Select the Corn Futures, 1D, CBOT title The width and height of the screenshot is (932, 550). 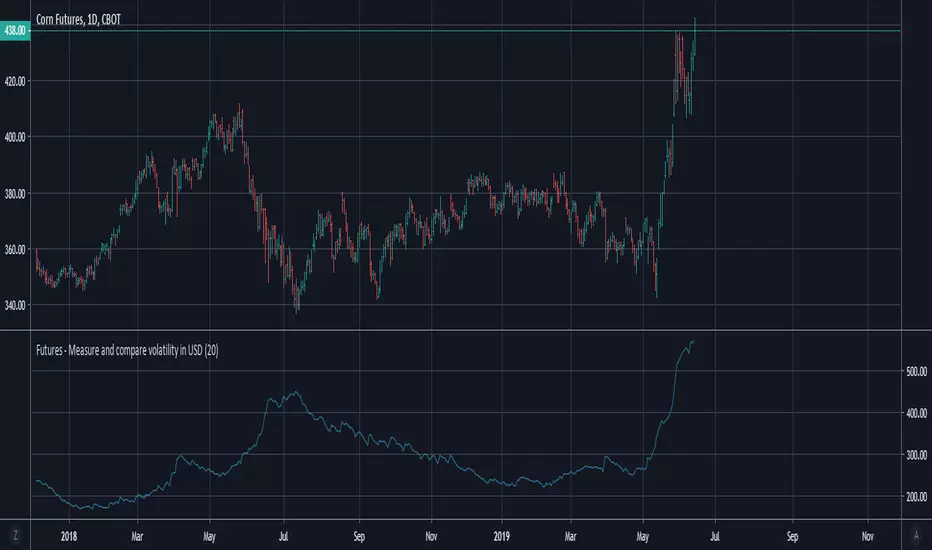pos(78,20)
